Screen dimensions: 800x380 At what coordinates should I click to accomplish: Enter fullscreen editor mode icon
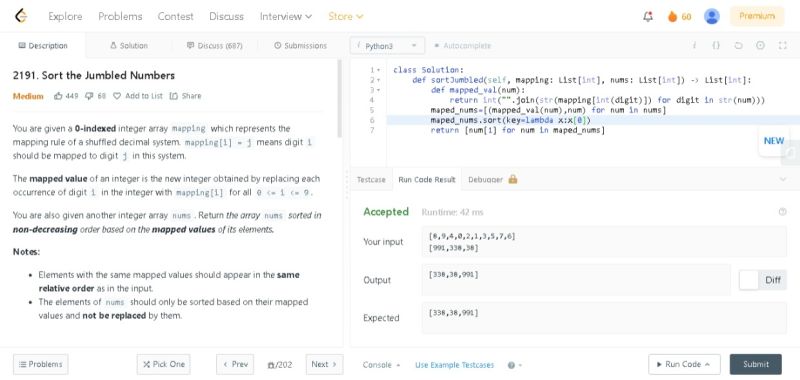click(783, 45)
